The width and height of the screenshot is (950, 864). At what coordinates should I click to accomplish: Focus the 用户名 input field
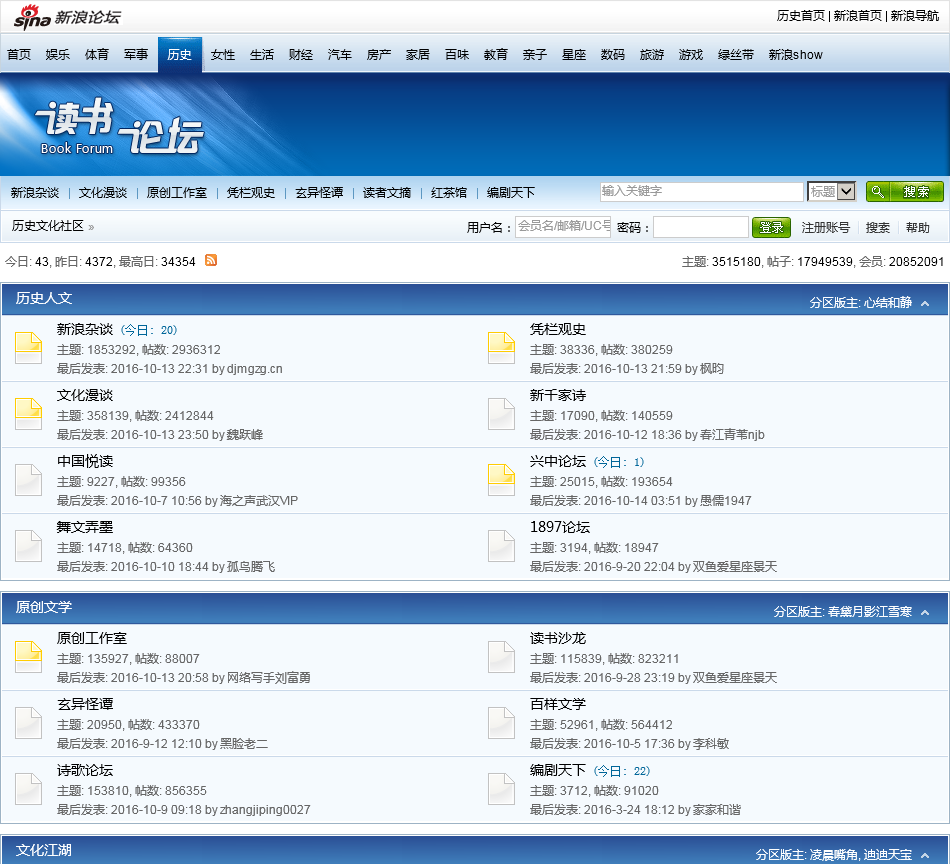coord(563,227)
